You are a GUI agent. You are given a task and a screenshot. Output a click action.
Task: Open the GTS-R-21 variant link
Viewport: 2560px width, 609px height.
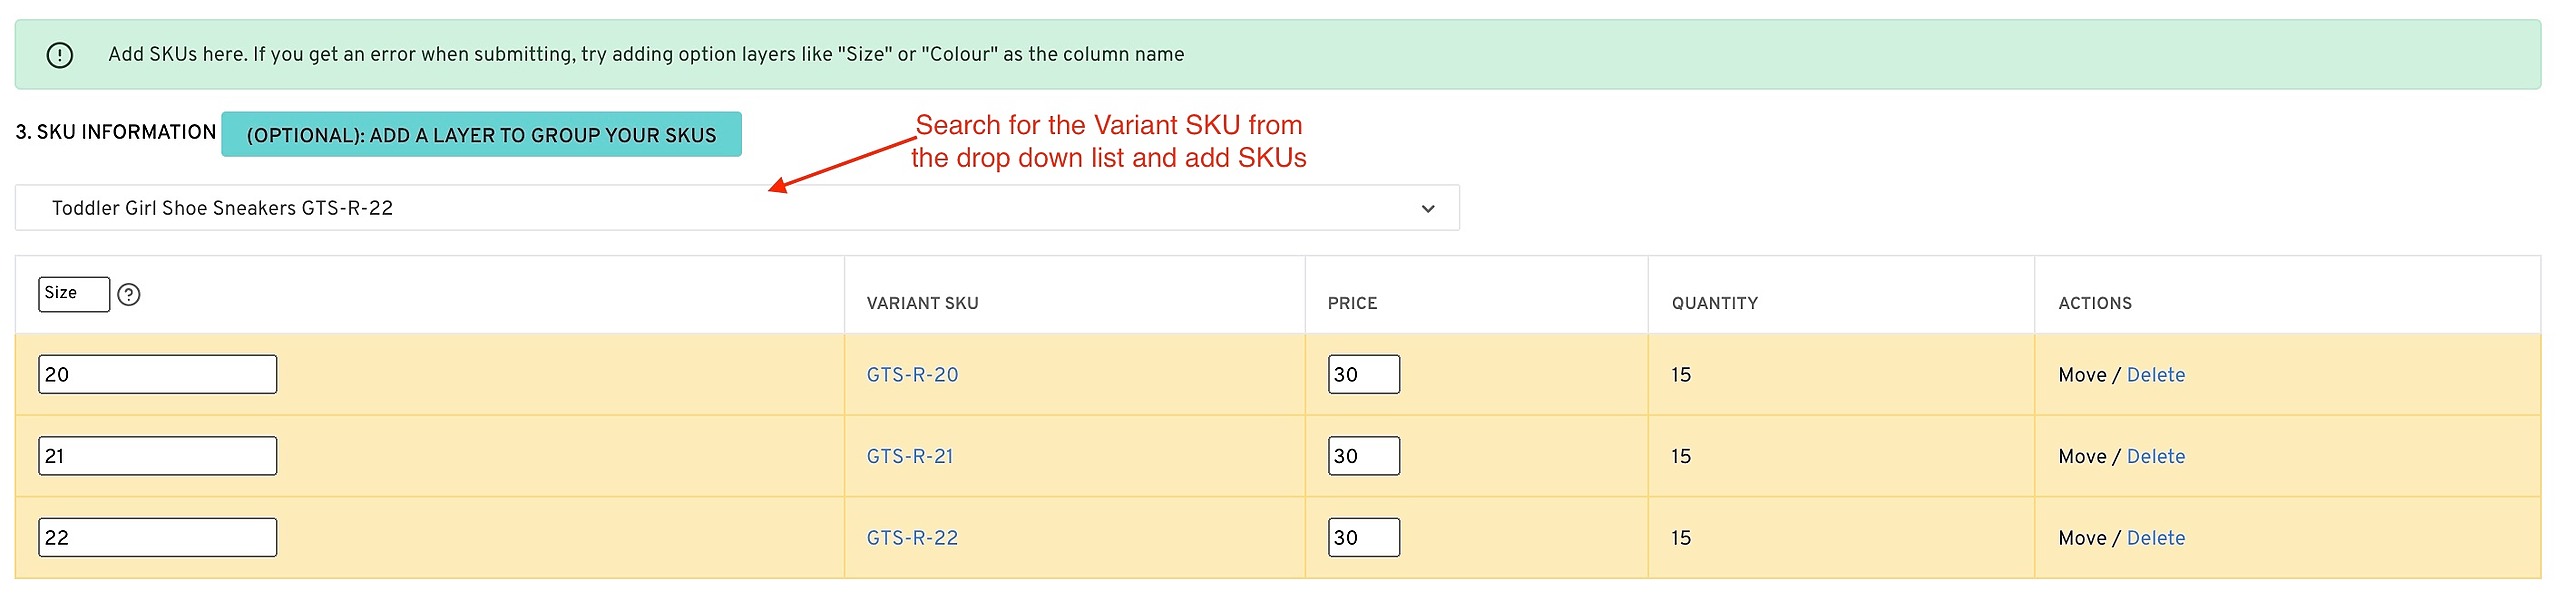coord(910,457)
